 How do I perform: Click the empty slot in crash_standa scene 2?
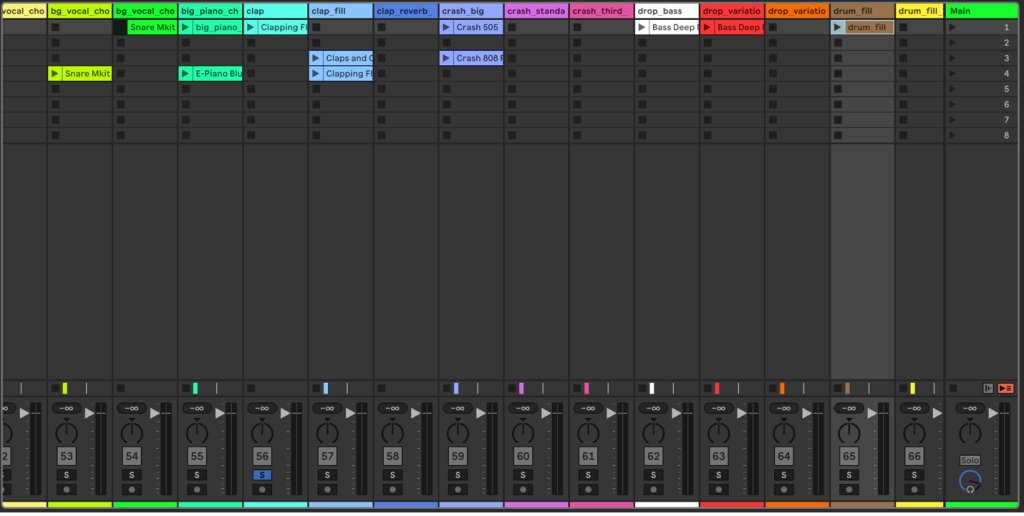point(536,42)
